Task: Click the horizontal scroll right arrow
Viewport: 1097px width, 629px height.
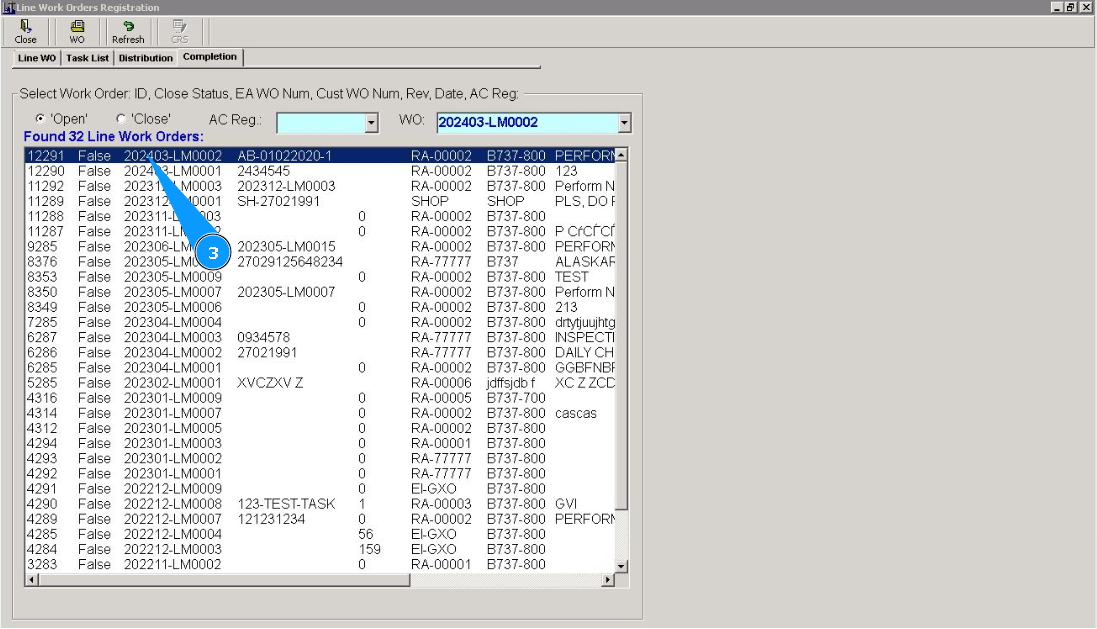Action: pyautogui.click(x=608, y=580)
